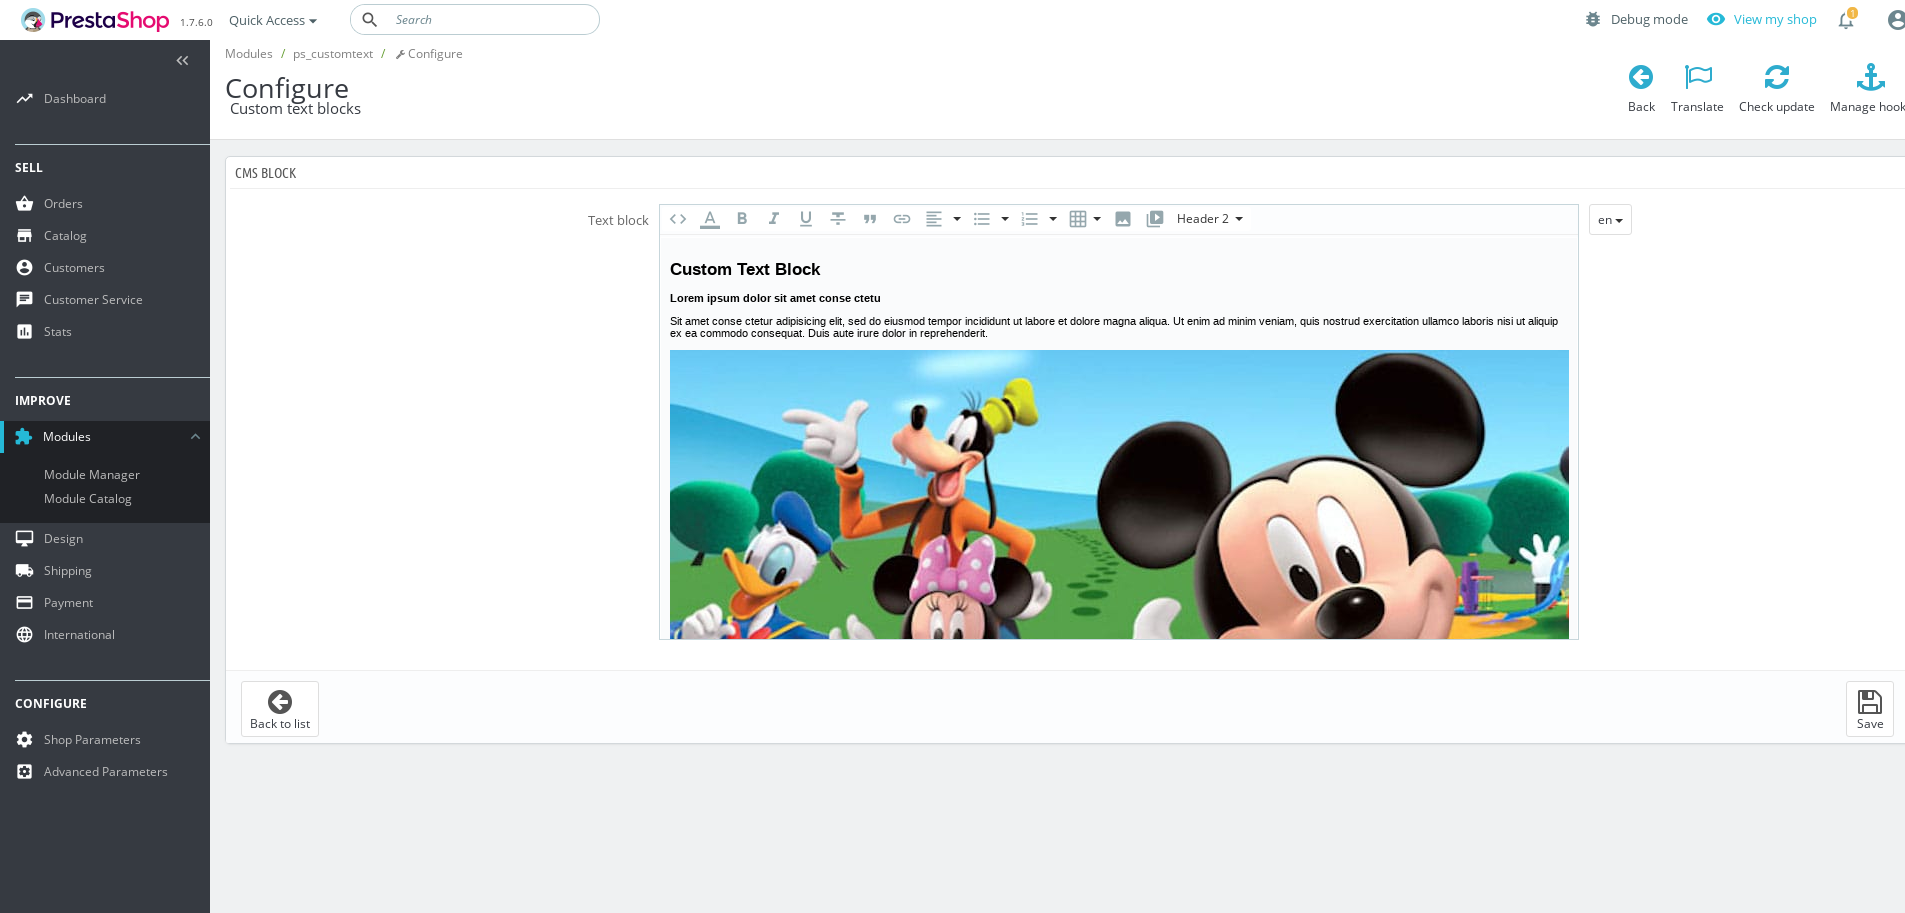The width and height of the screenshot is (1905, 913).
Task: Click Manage hooks anchor button
Action: point(1867,89)
